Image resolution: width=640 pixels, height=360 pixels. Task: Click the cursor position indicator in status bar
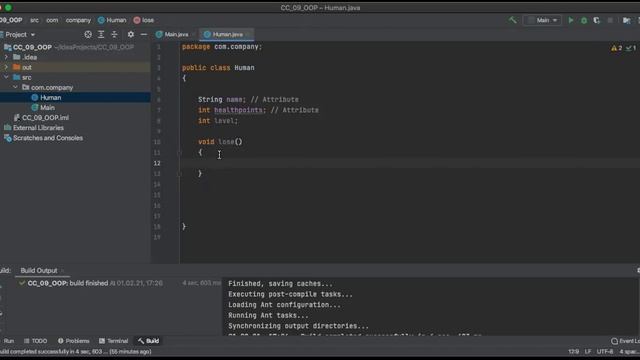pyautogui.click(x=573, y=351)
